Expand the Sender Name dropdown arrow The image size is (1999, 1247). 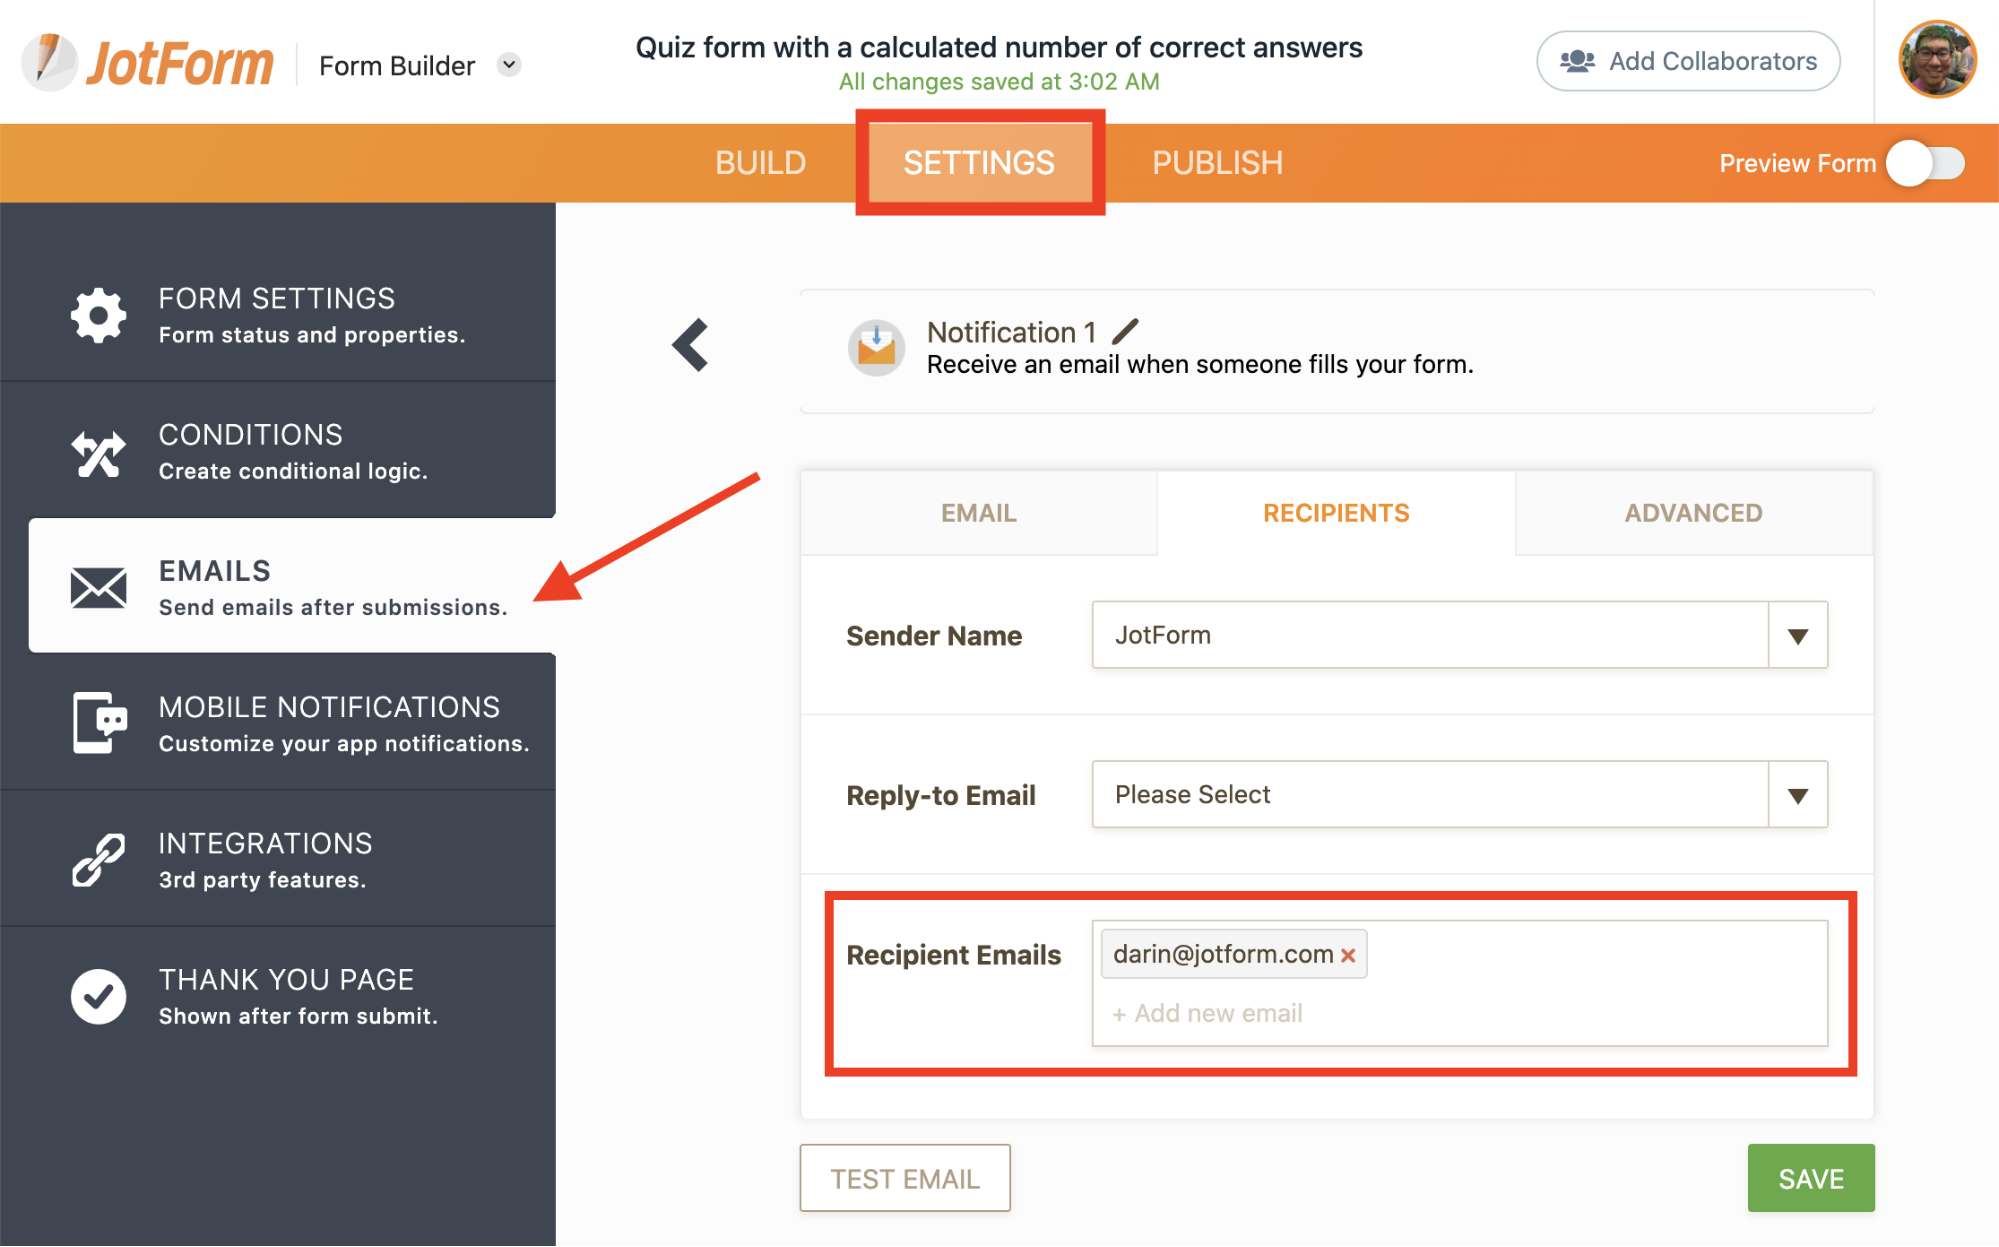(1797, 636)
